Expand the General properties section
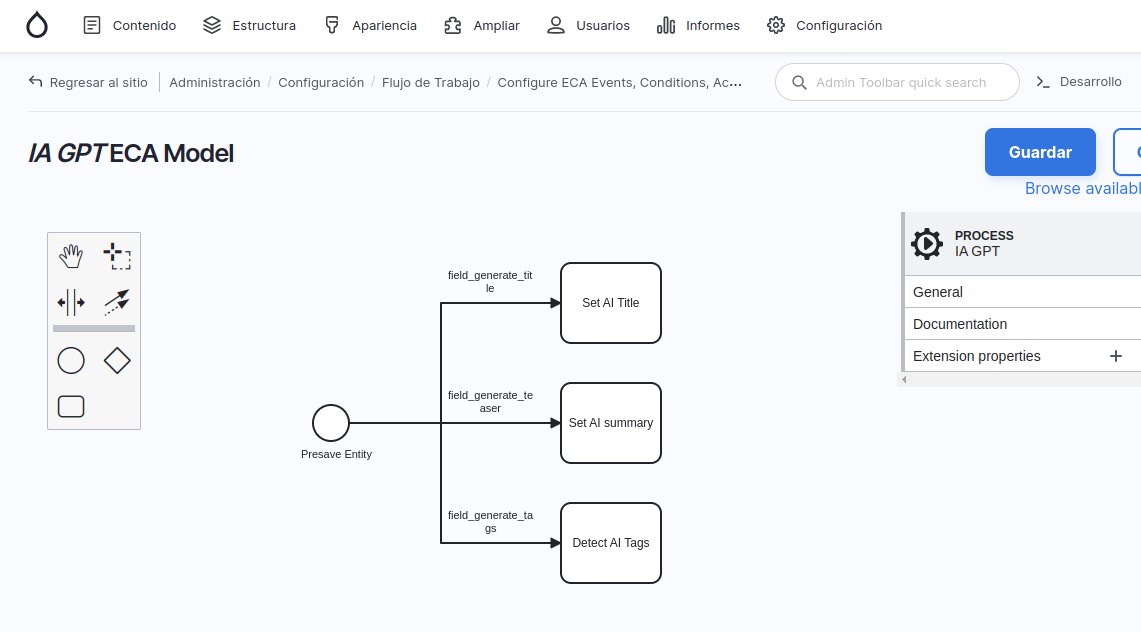The height and width of the screenshot is (632, 1141). (x=938, y=292)
